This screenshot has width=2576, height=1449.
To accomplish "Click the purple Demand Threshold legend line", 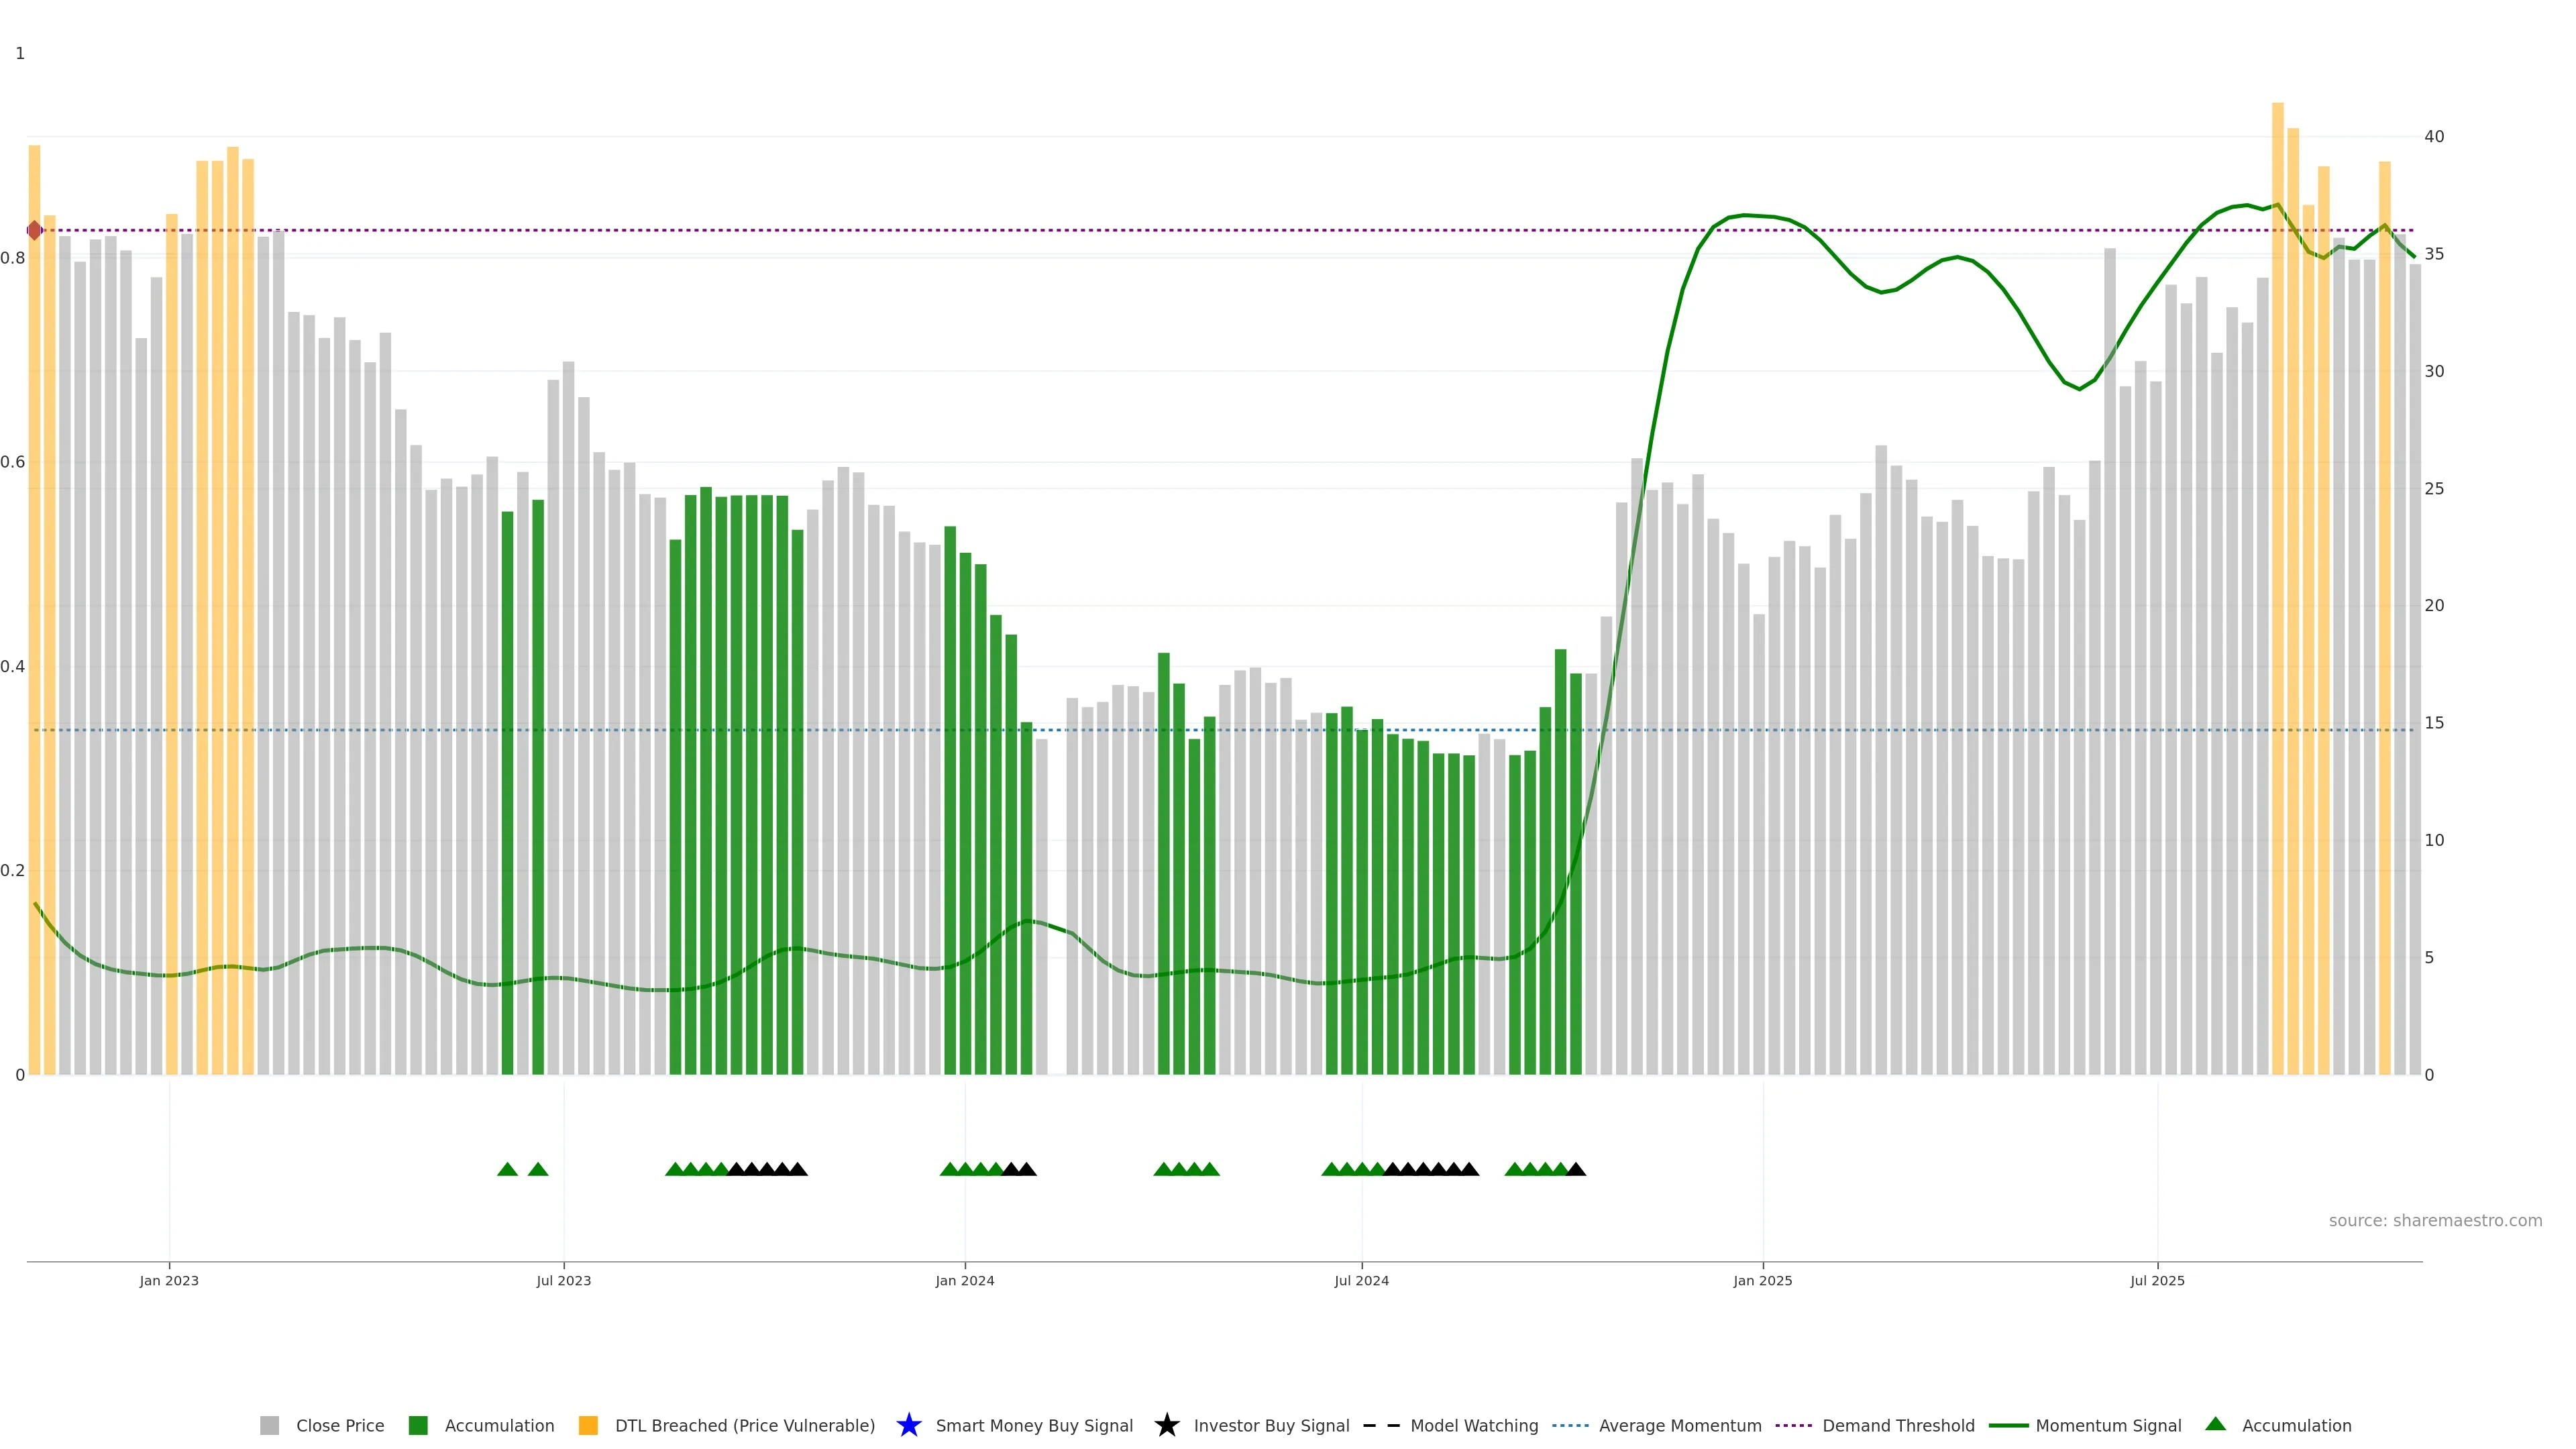I will [x=1794, y=1425].
